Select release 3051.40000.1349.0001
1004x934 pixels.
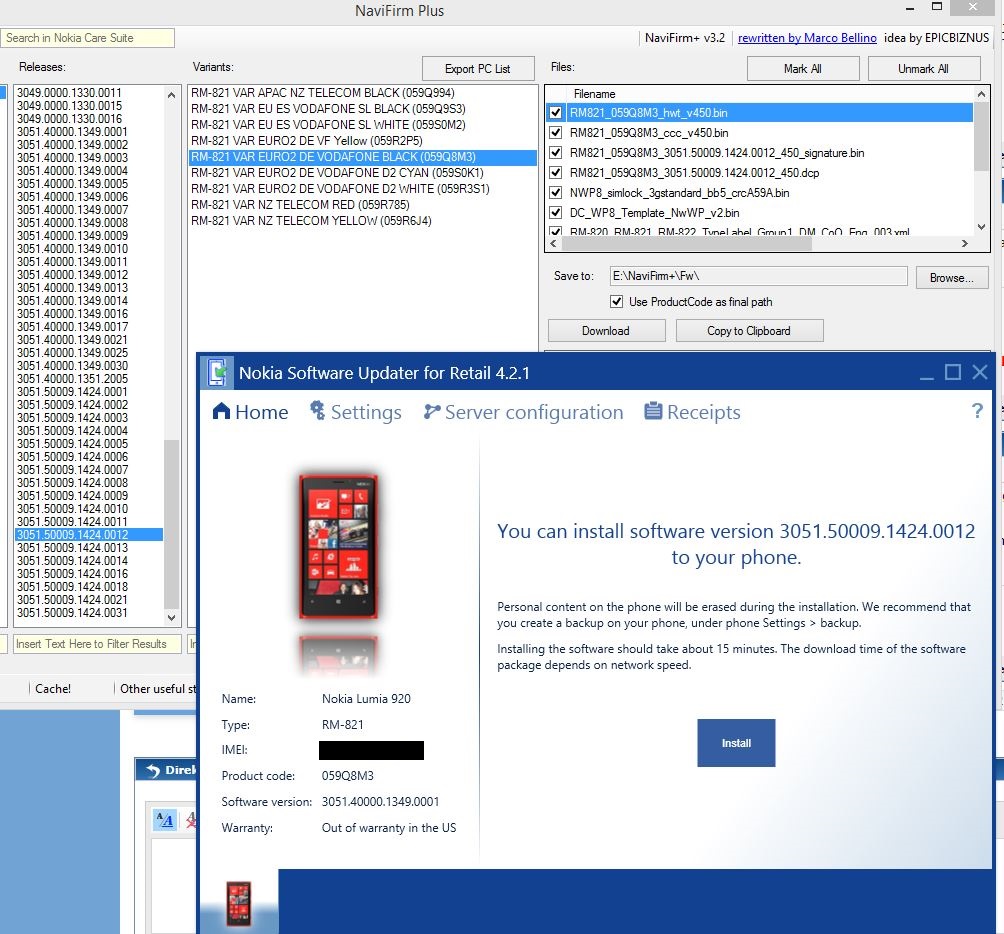(89, 132)
